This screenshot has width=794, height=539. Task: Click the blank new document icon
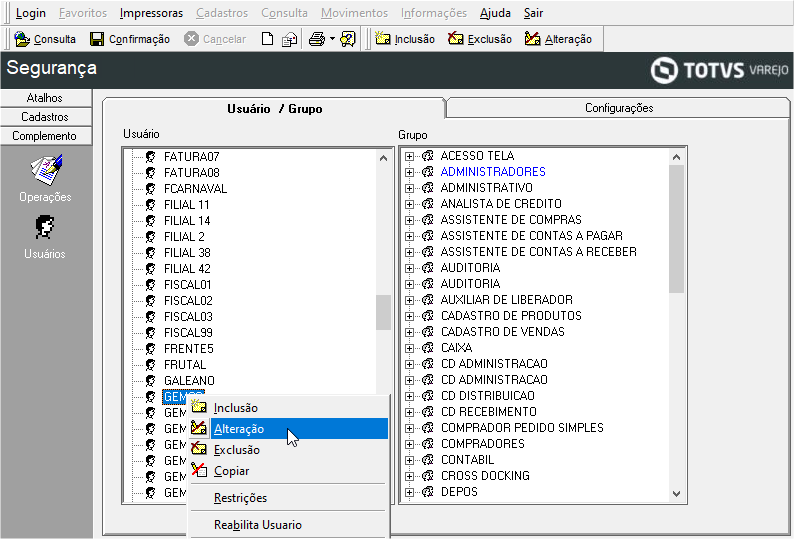(x=267, y=39)
